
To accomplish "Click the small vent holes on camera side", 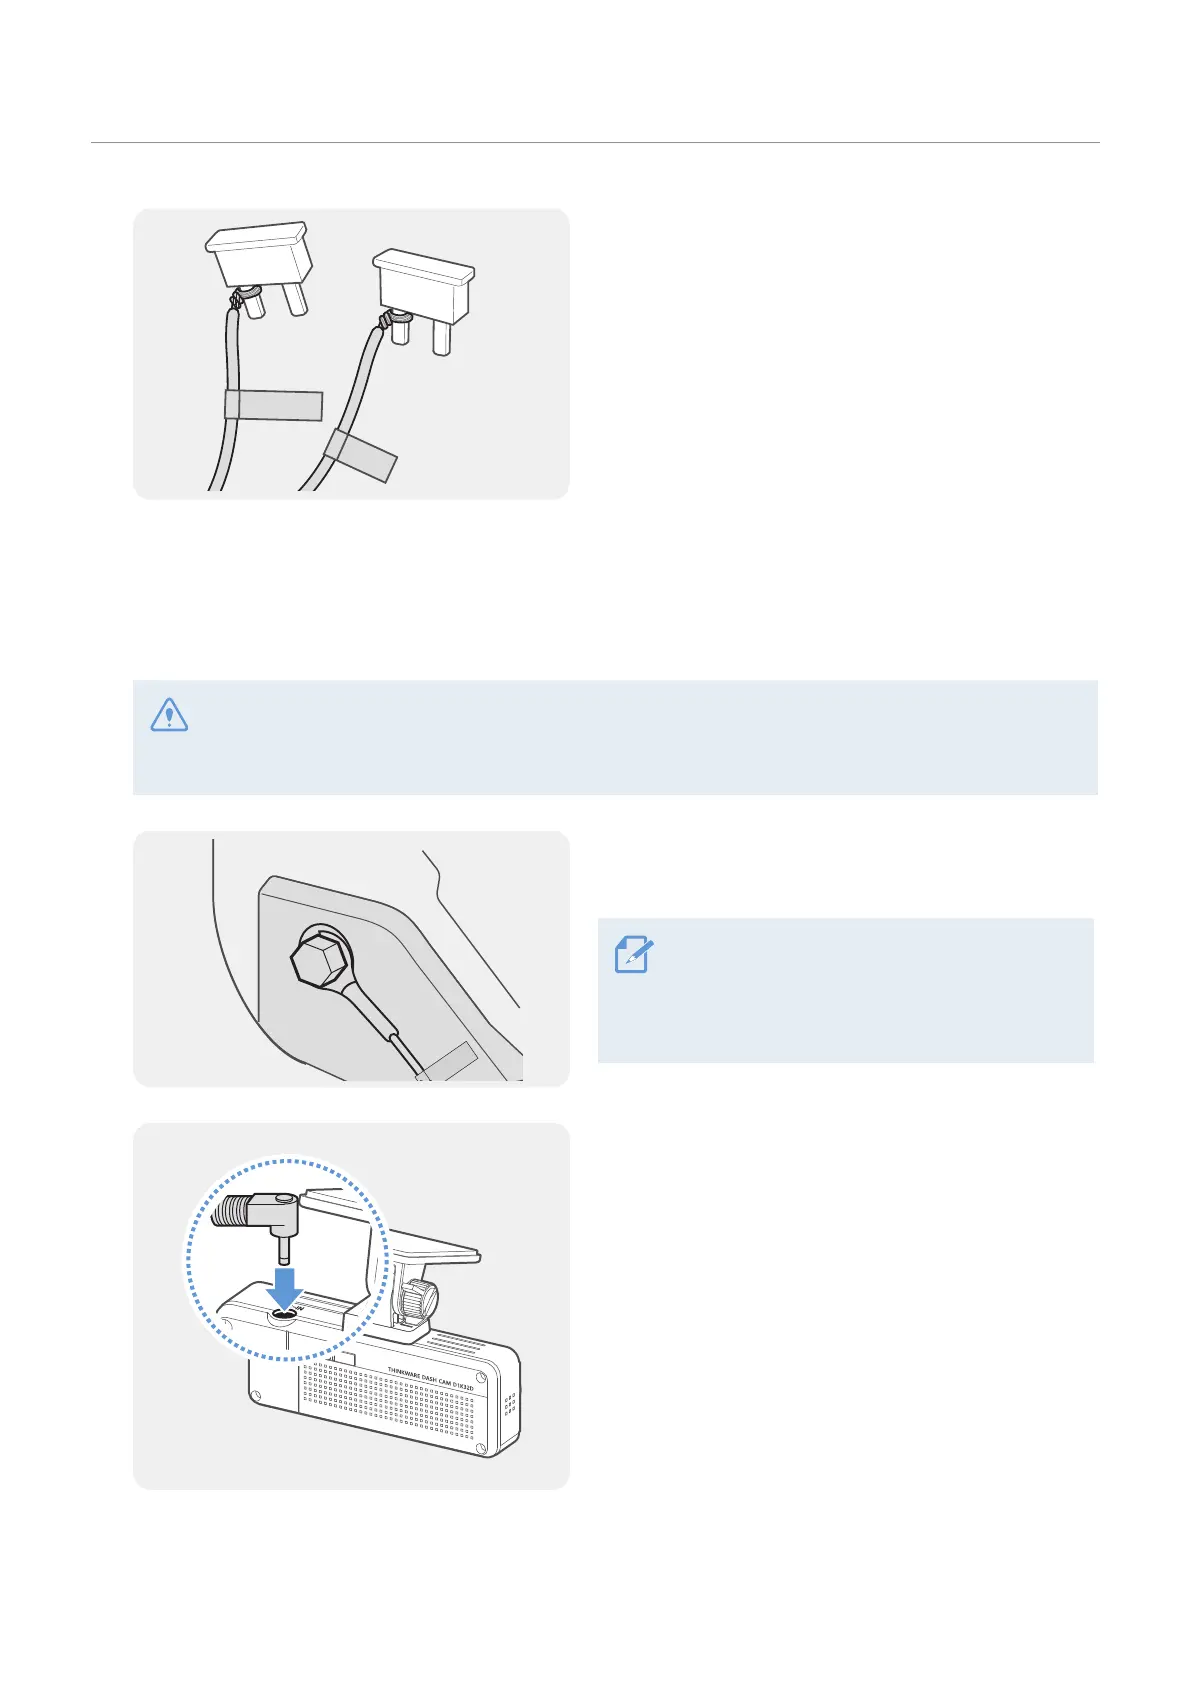I will click(509, 1403).
